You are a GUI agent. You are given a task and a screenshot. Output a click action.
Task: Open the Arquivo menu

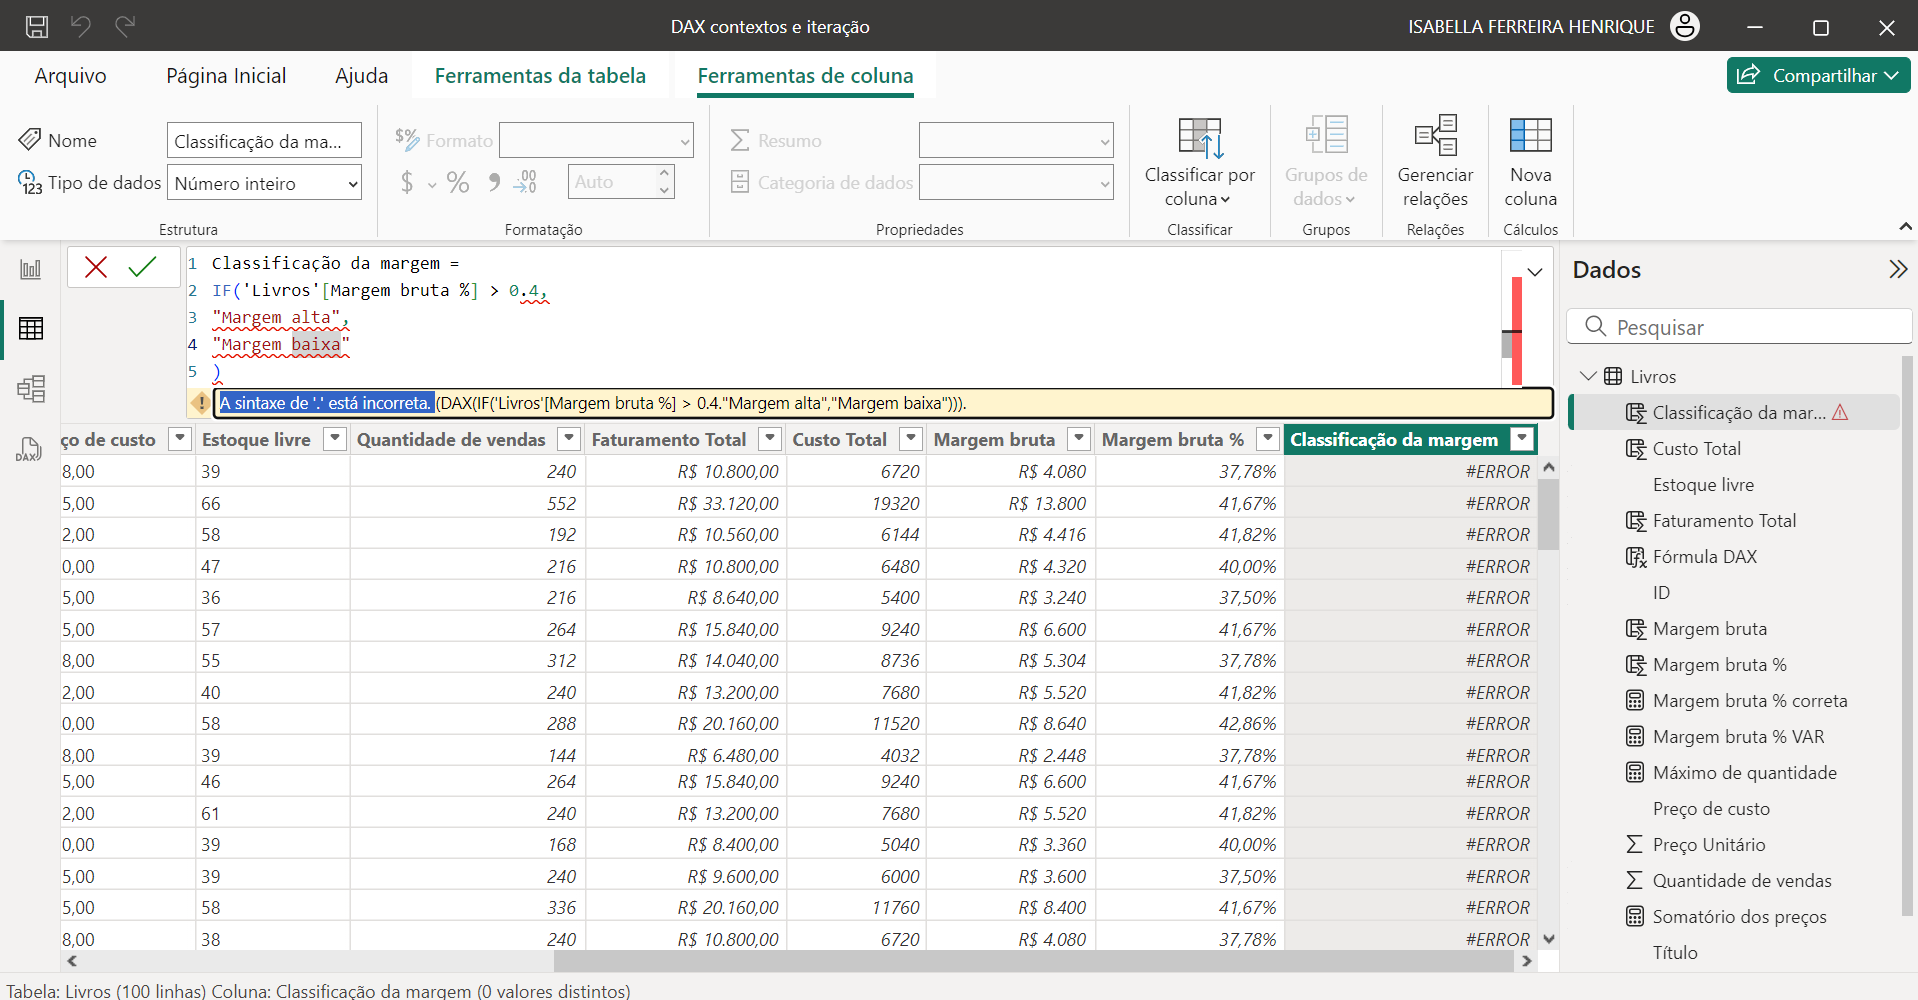70,76
